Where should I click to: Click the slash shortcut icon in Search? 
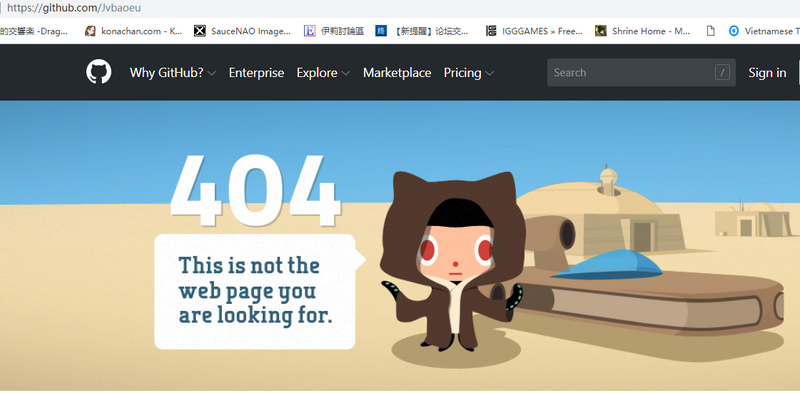(x=722, y=72)
